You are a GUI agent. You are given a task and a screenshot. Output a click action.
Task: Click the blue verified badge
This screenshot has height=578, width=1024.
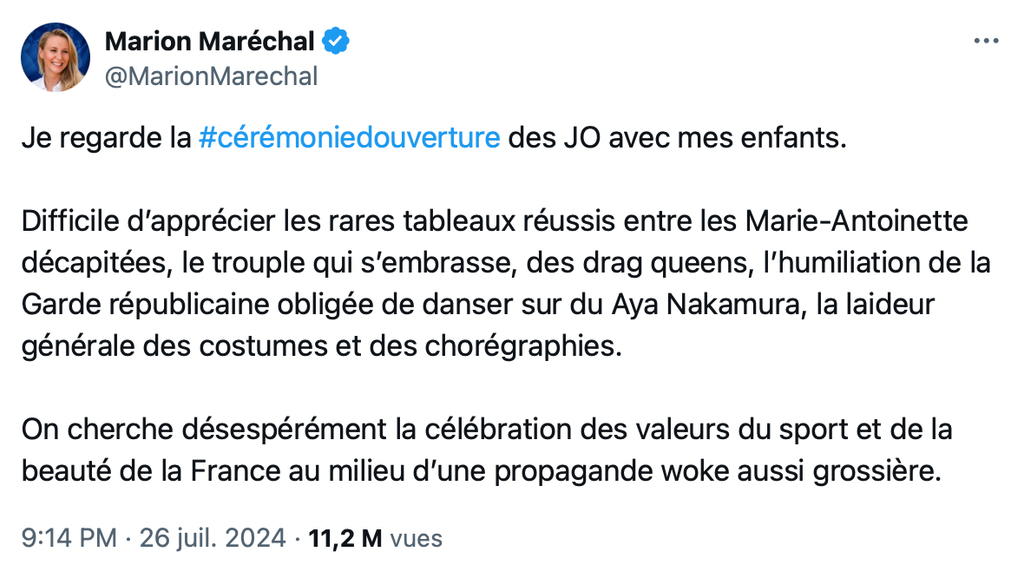[336, 41]
